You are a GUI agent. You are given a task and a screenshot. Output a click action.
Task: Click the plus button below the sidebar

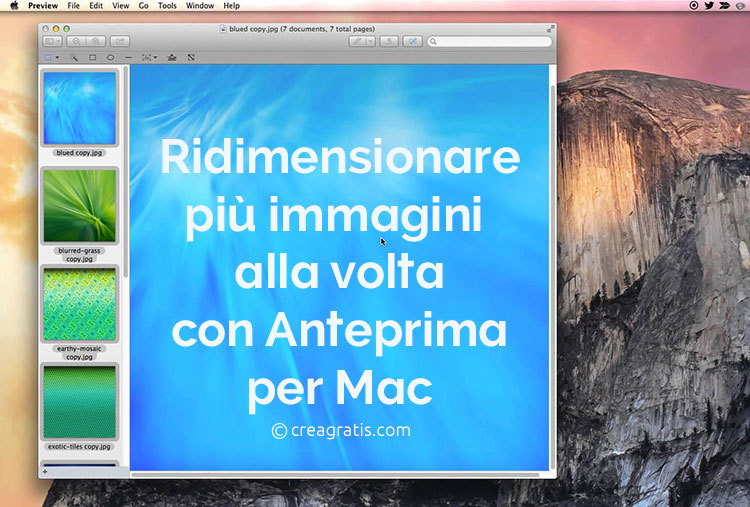(x=45, y=472)
